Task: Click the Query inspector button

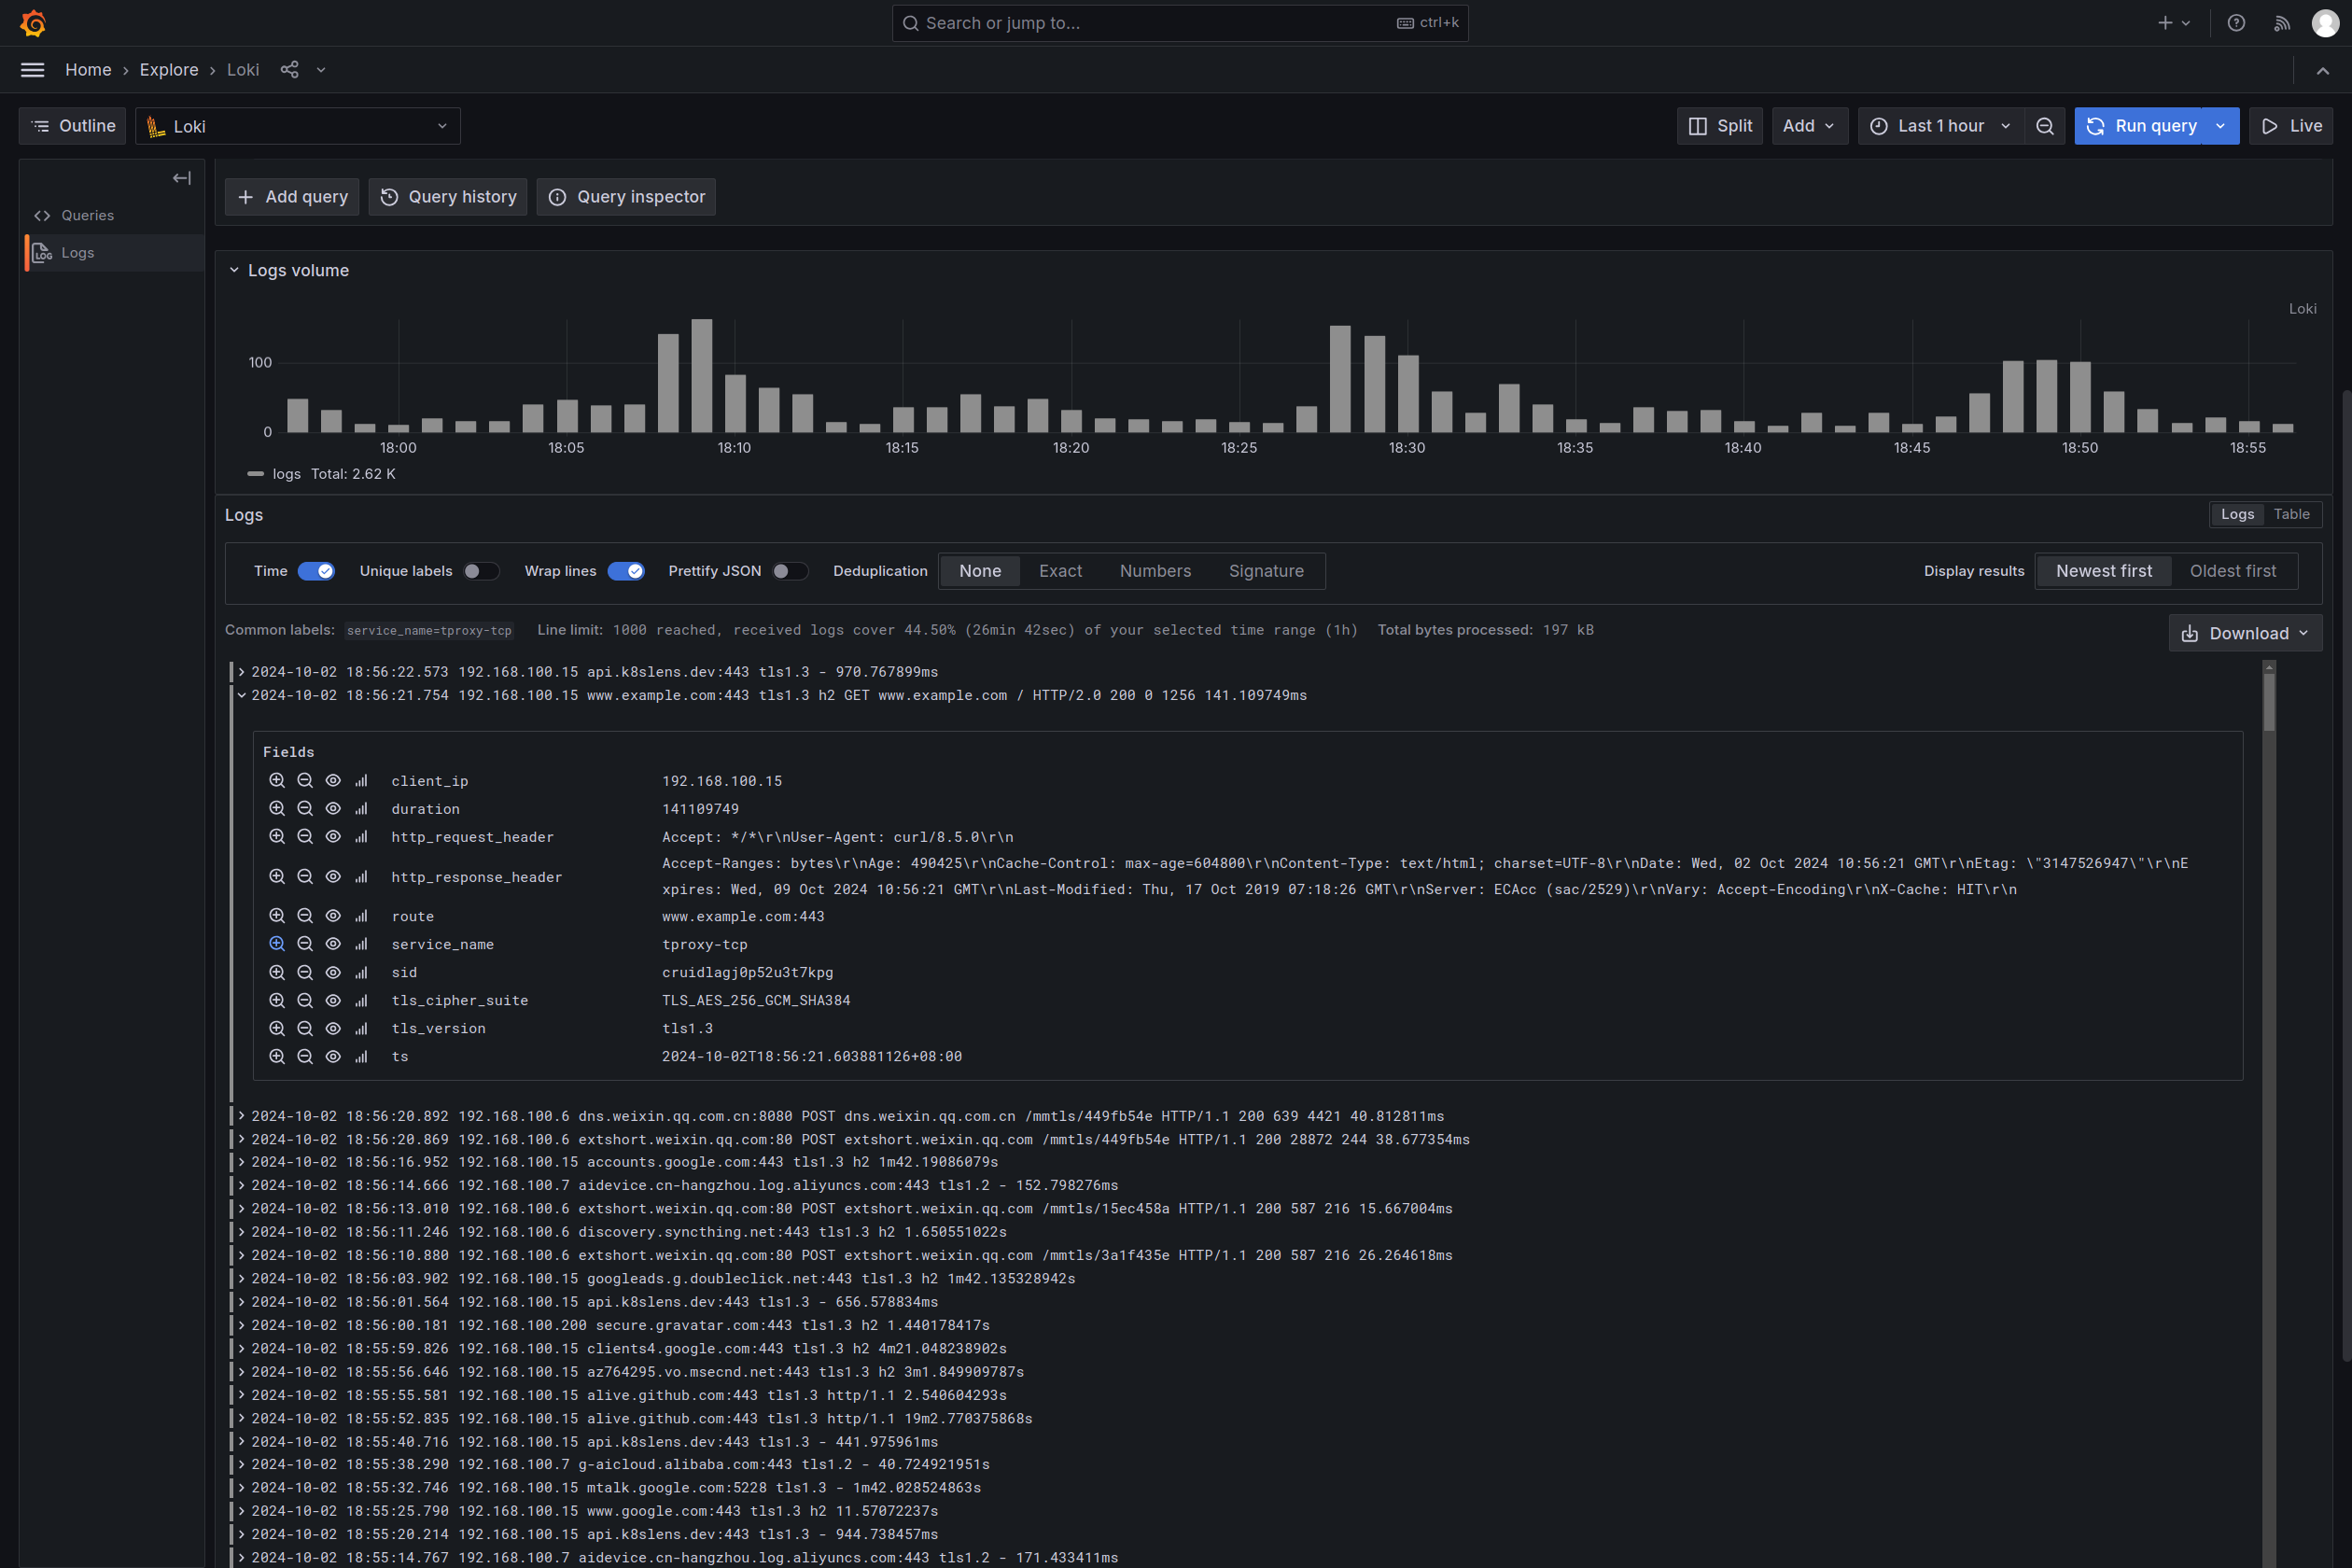Action: [x=626, y=197]
